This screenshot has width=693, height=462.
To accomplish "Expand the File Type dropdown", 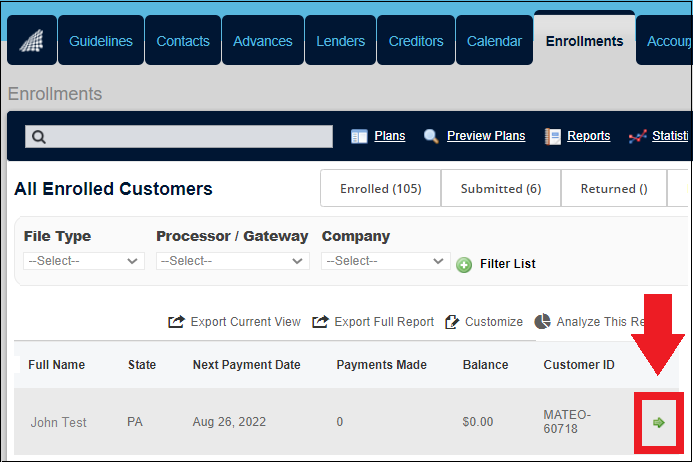I will [84, 261].
